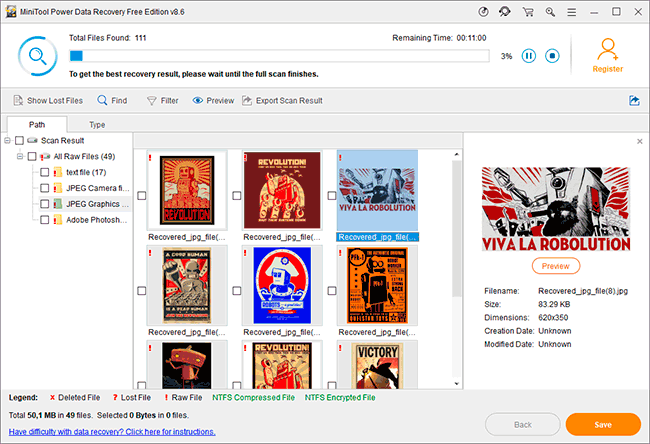Click Export Scan Result
This screenshot has height=444, width=650.
282,101
